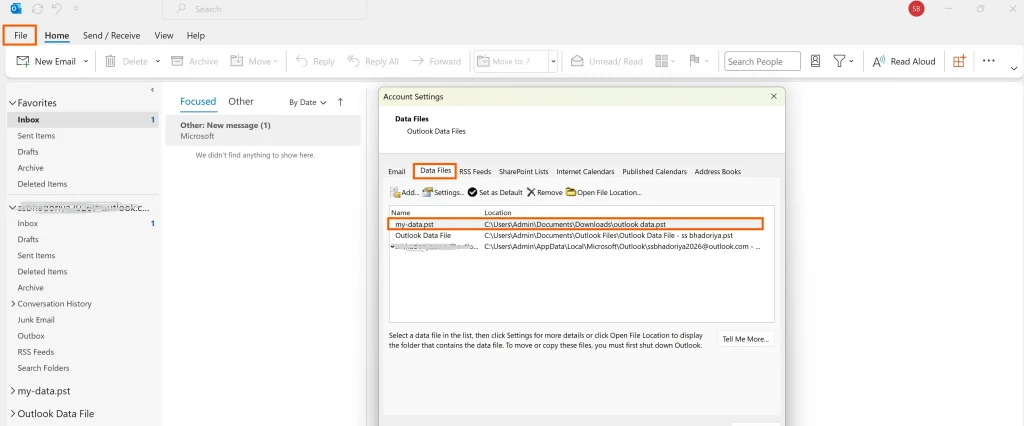Click the New Email button
1024x426 pixels.
46,61
